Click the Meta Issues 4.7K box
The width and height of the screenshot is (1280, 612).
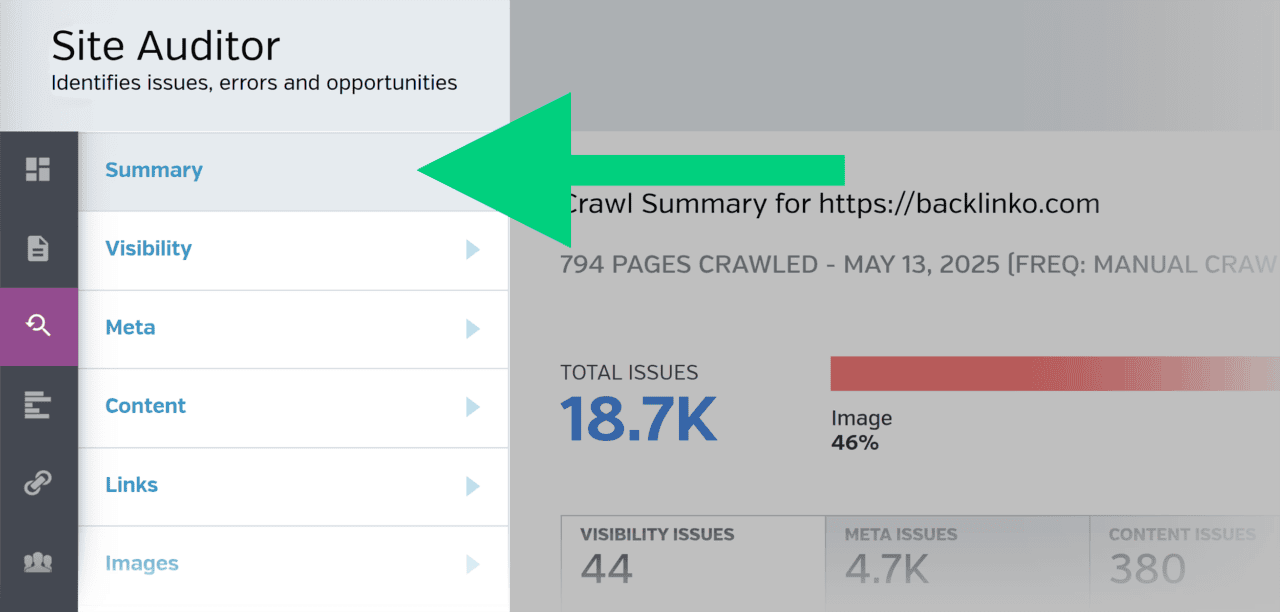[x=956, y=562]
